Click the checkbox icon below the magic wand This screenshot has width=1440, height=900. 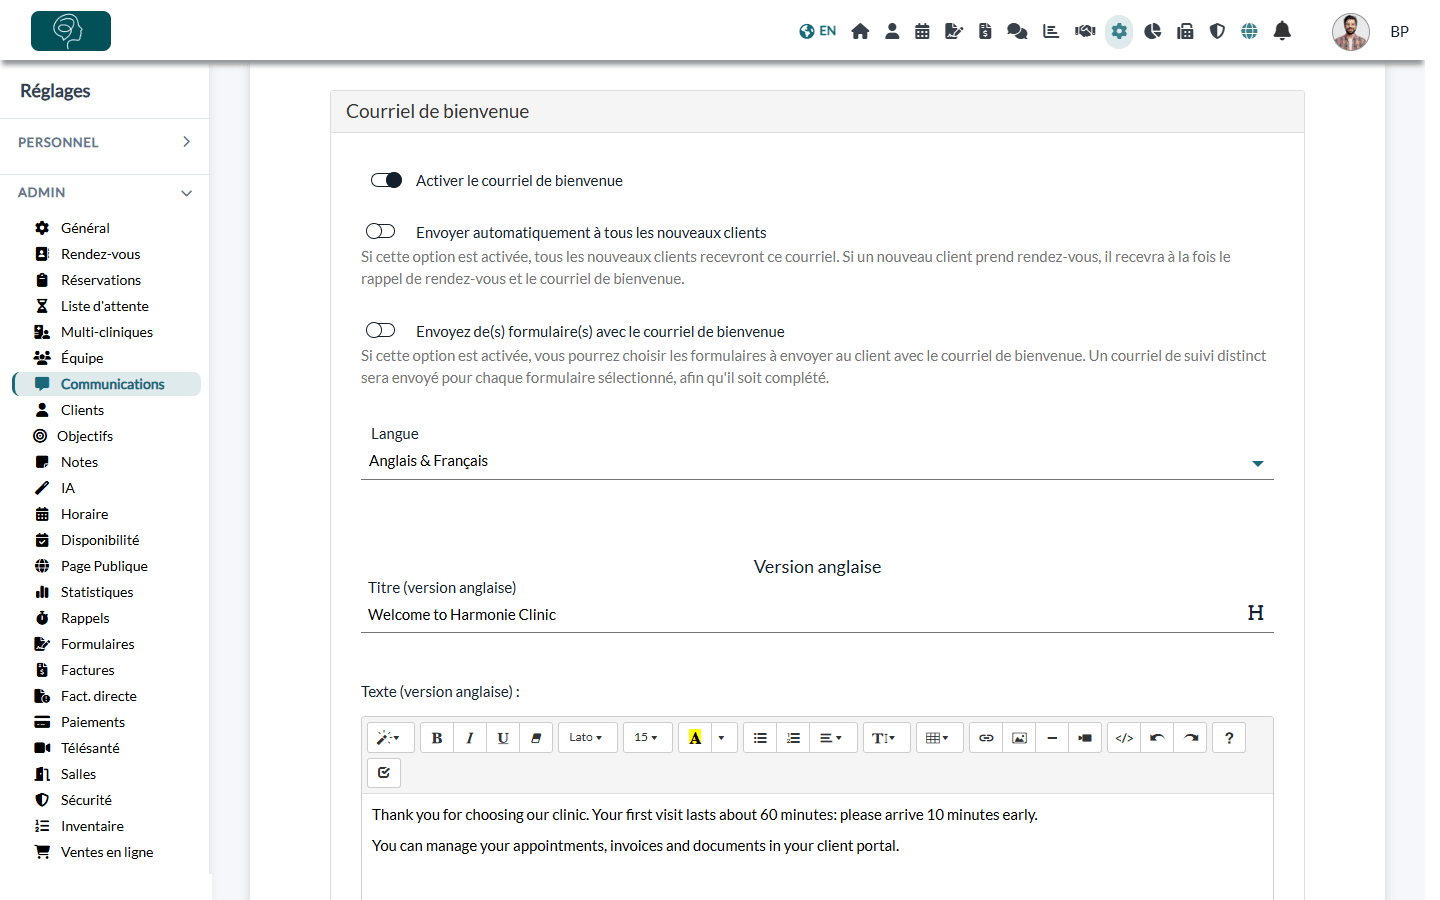click(384, 773)
